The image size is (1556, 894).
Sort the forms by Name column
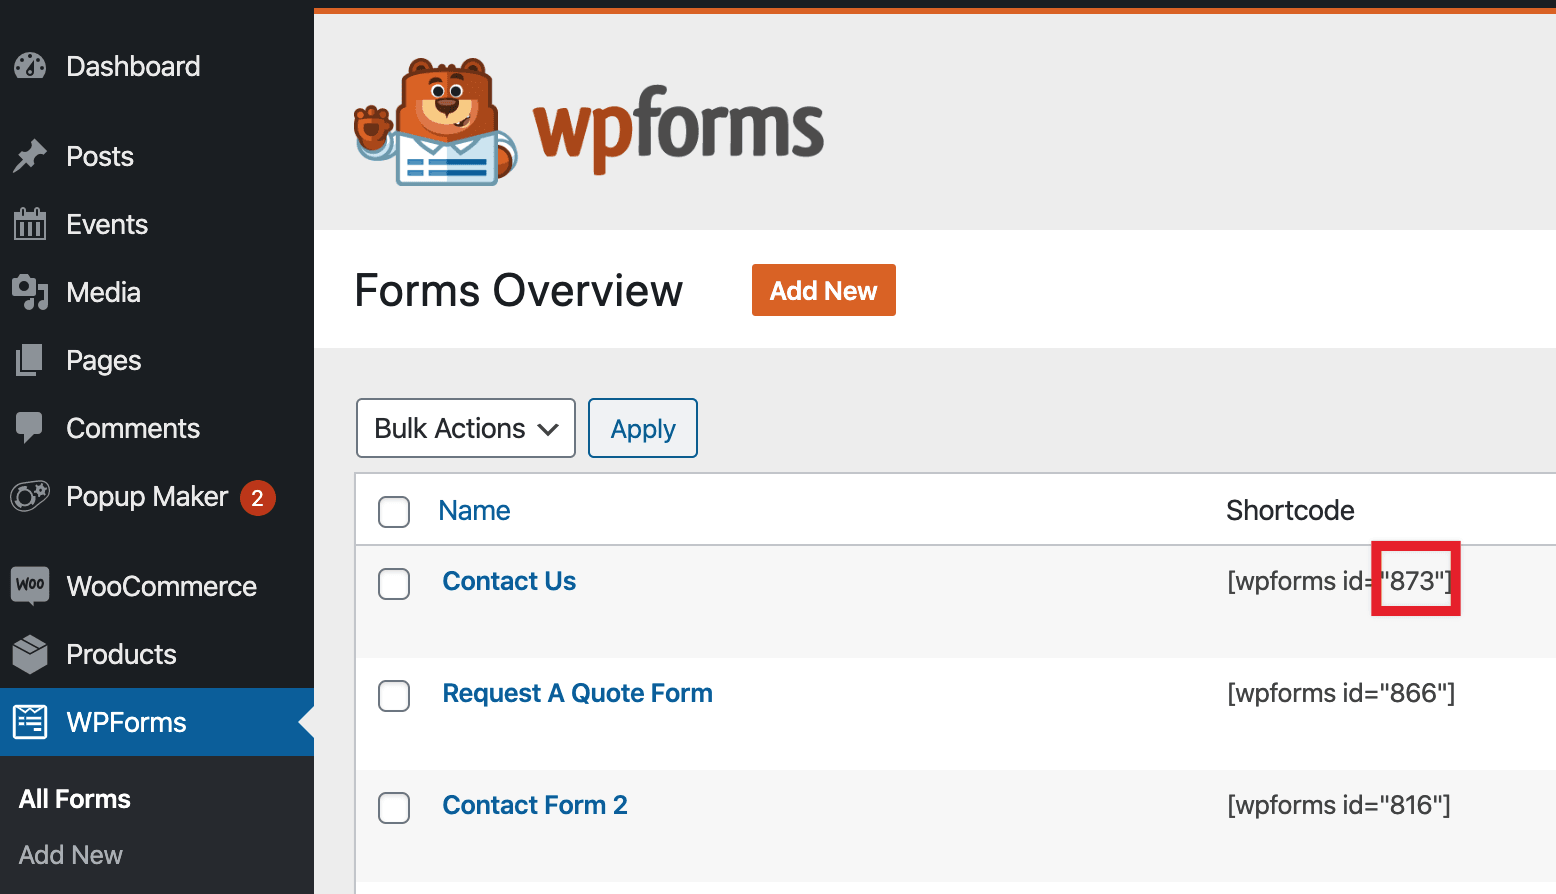(x=474, y=510)
